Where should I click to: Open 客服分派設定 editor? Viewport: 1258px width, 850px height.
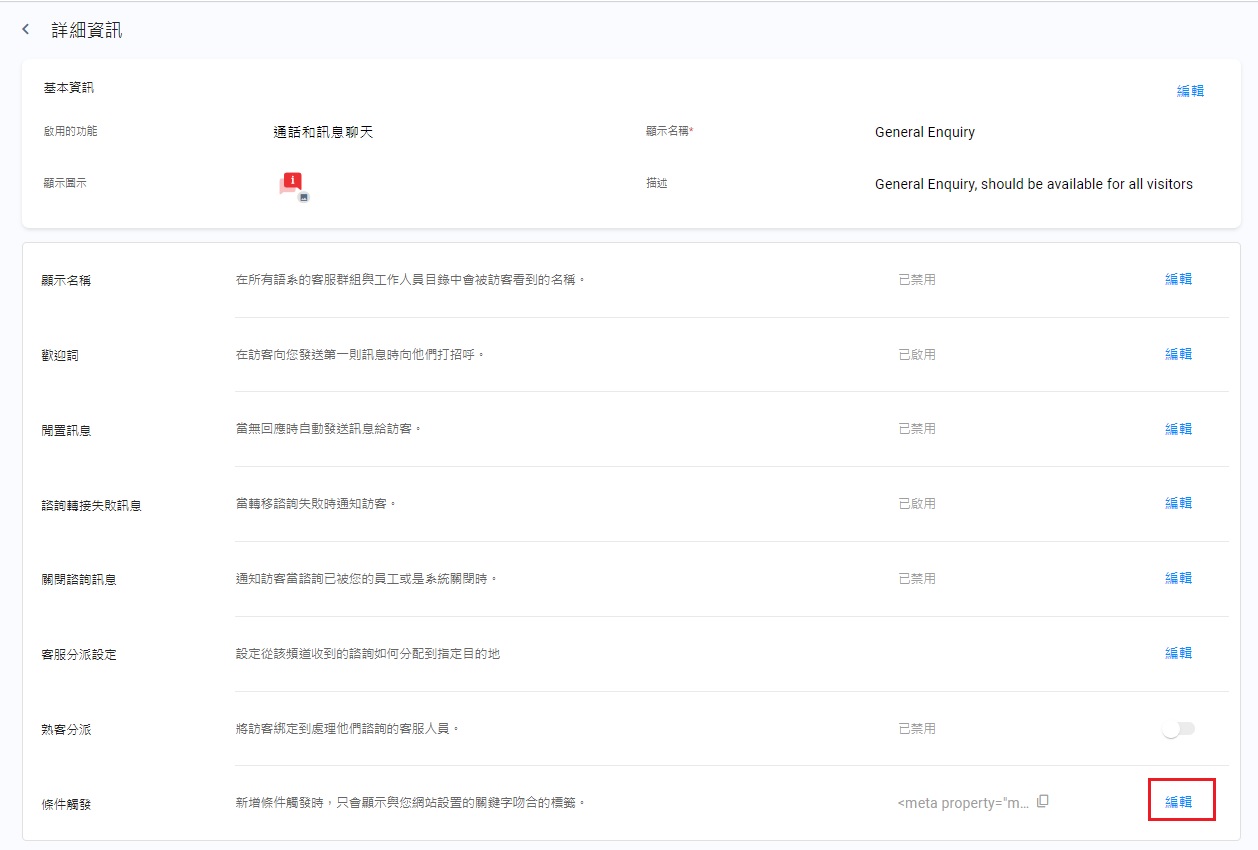(x=1178, y=653)
